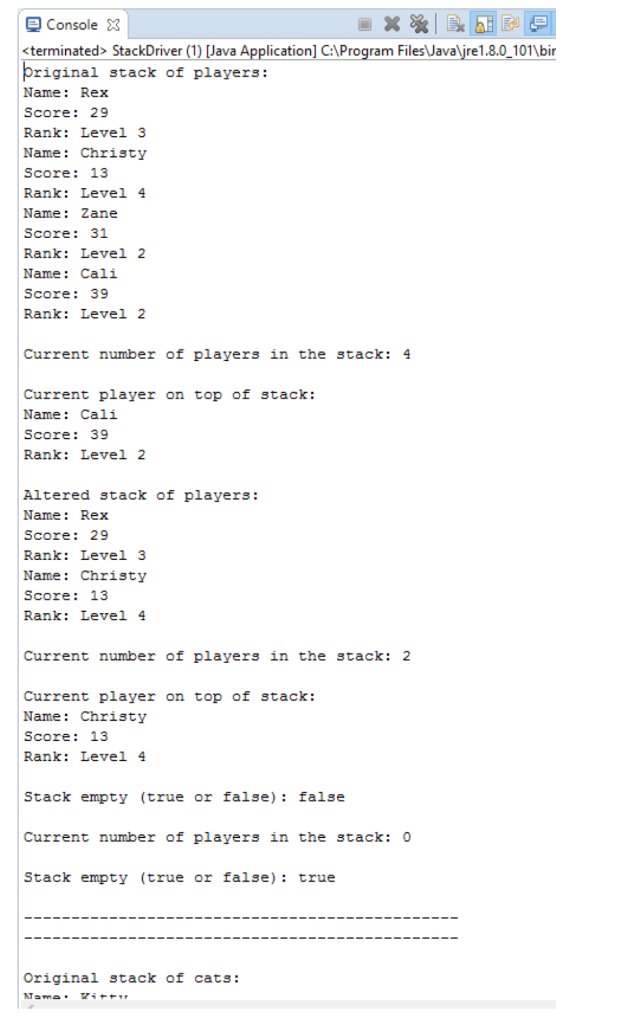Remove the launch with the single X icon
Viewport: 629px width, 1024px height.
click(392, 25)
